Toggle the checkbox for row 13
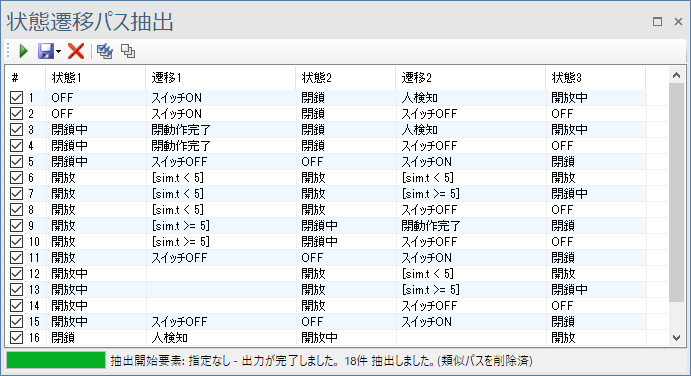The height and width of the screenshot is (376, 691). coord(16,290)
